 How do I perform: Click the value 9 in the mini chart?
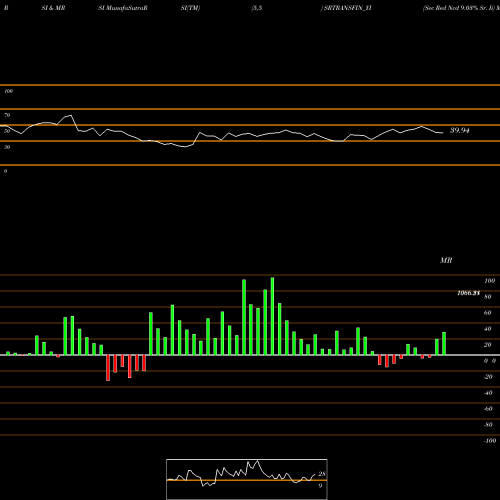320,486
